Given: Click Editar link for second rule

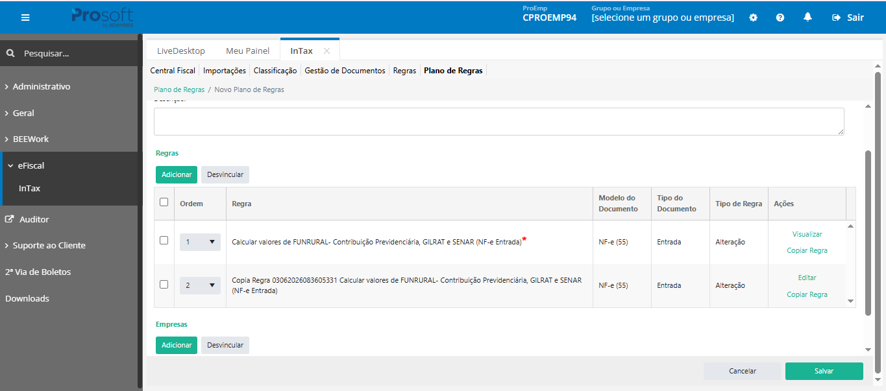Looking at the screenshot, I should pos(807,277).
